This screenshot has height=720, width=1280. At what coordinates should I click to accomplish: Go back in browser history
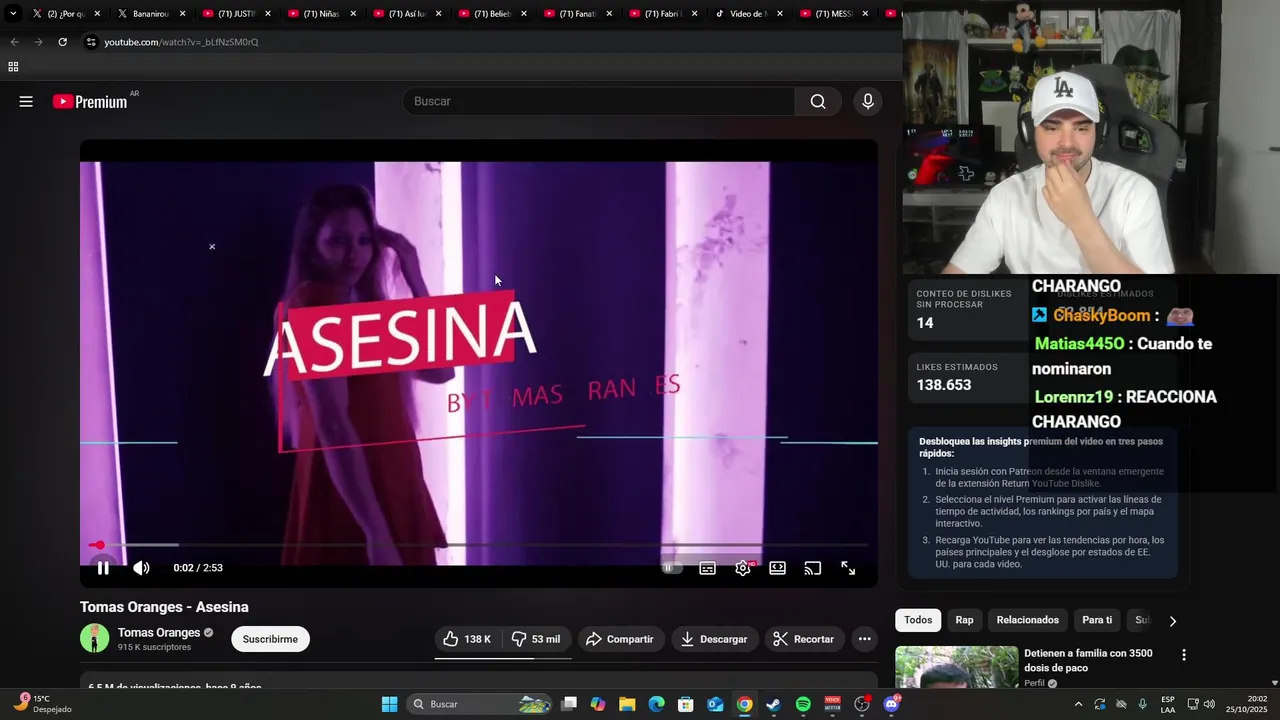coord(14,42)
